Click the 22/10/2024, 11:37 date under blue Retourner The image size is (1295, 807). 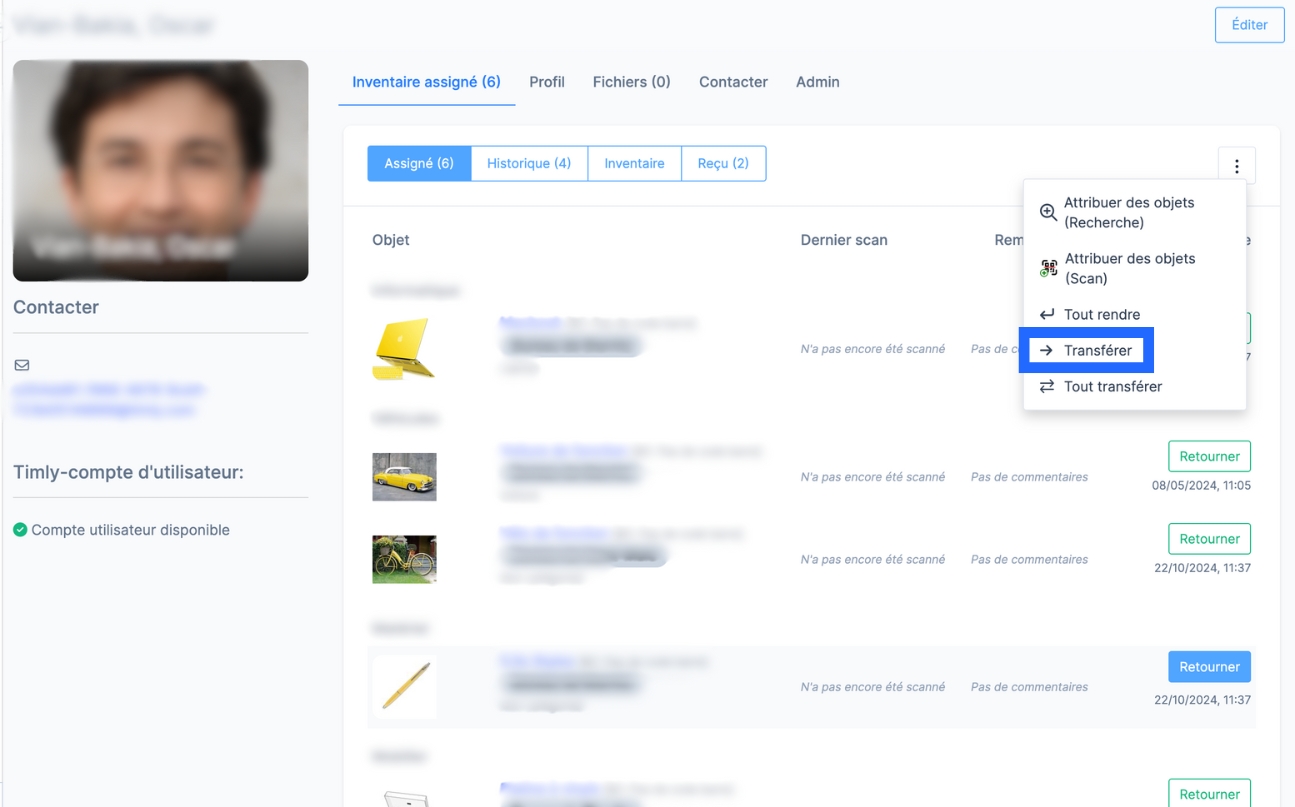point(1202,700)
